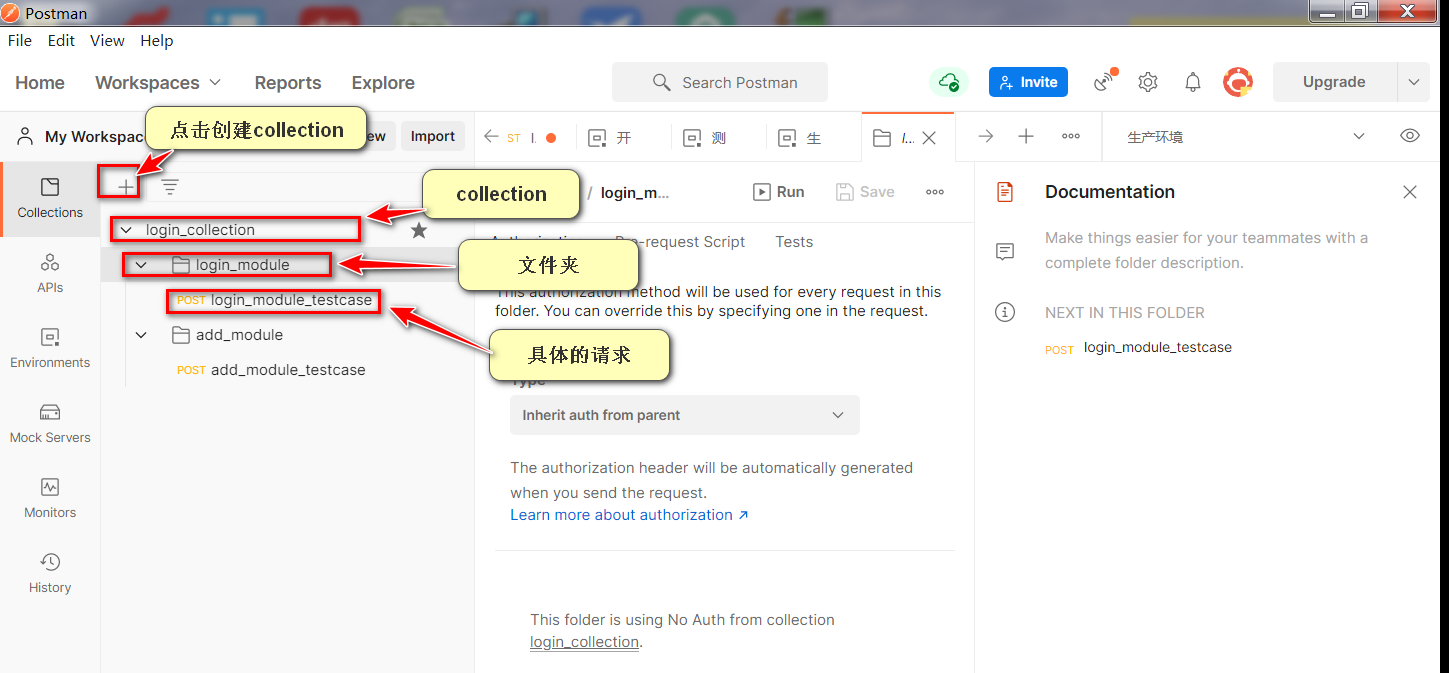1449x673 pixels.
Task: Open the user avatar menu
Action: [1239, 82]
